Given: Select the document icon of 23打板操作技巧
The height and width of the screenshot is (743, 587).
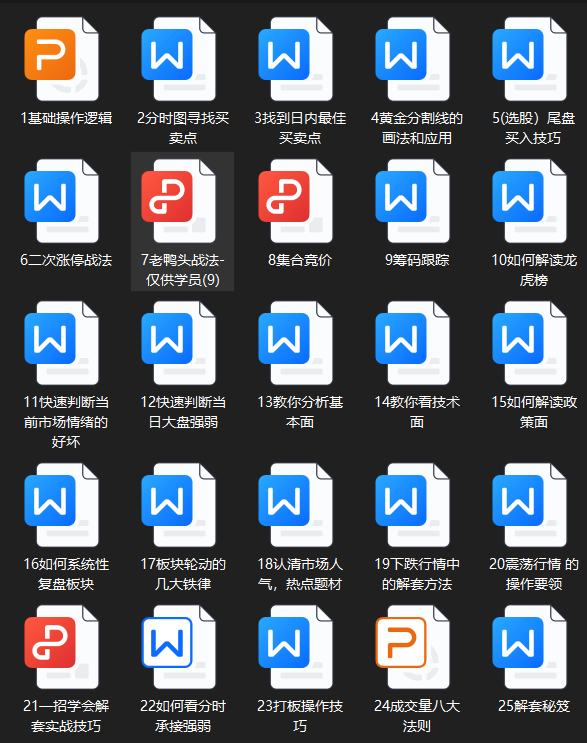Looking at the screenshot, I should pos(296,647).
